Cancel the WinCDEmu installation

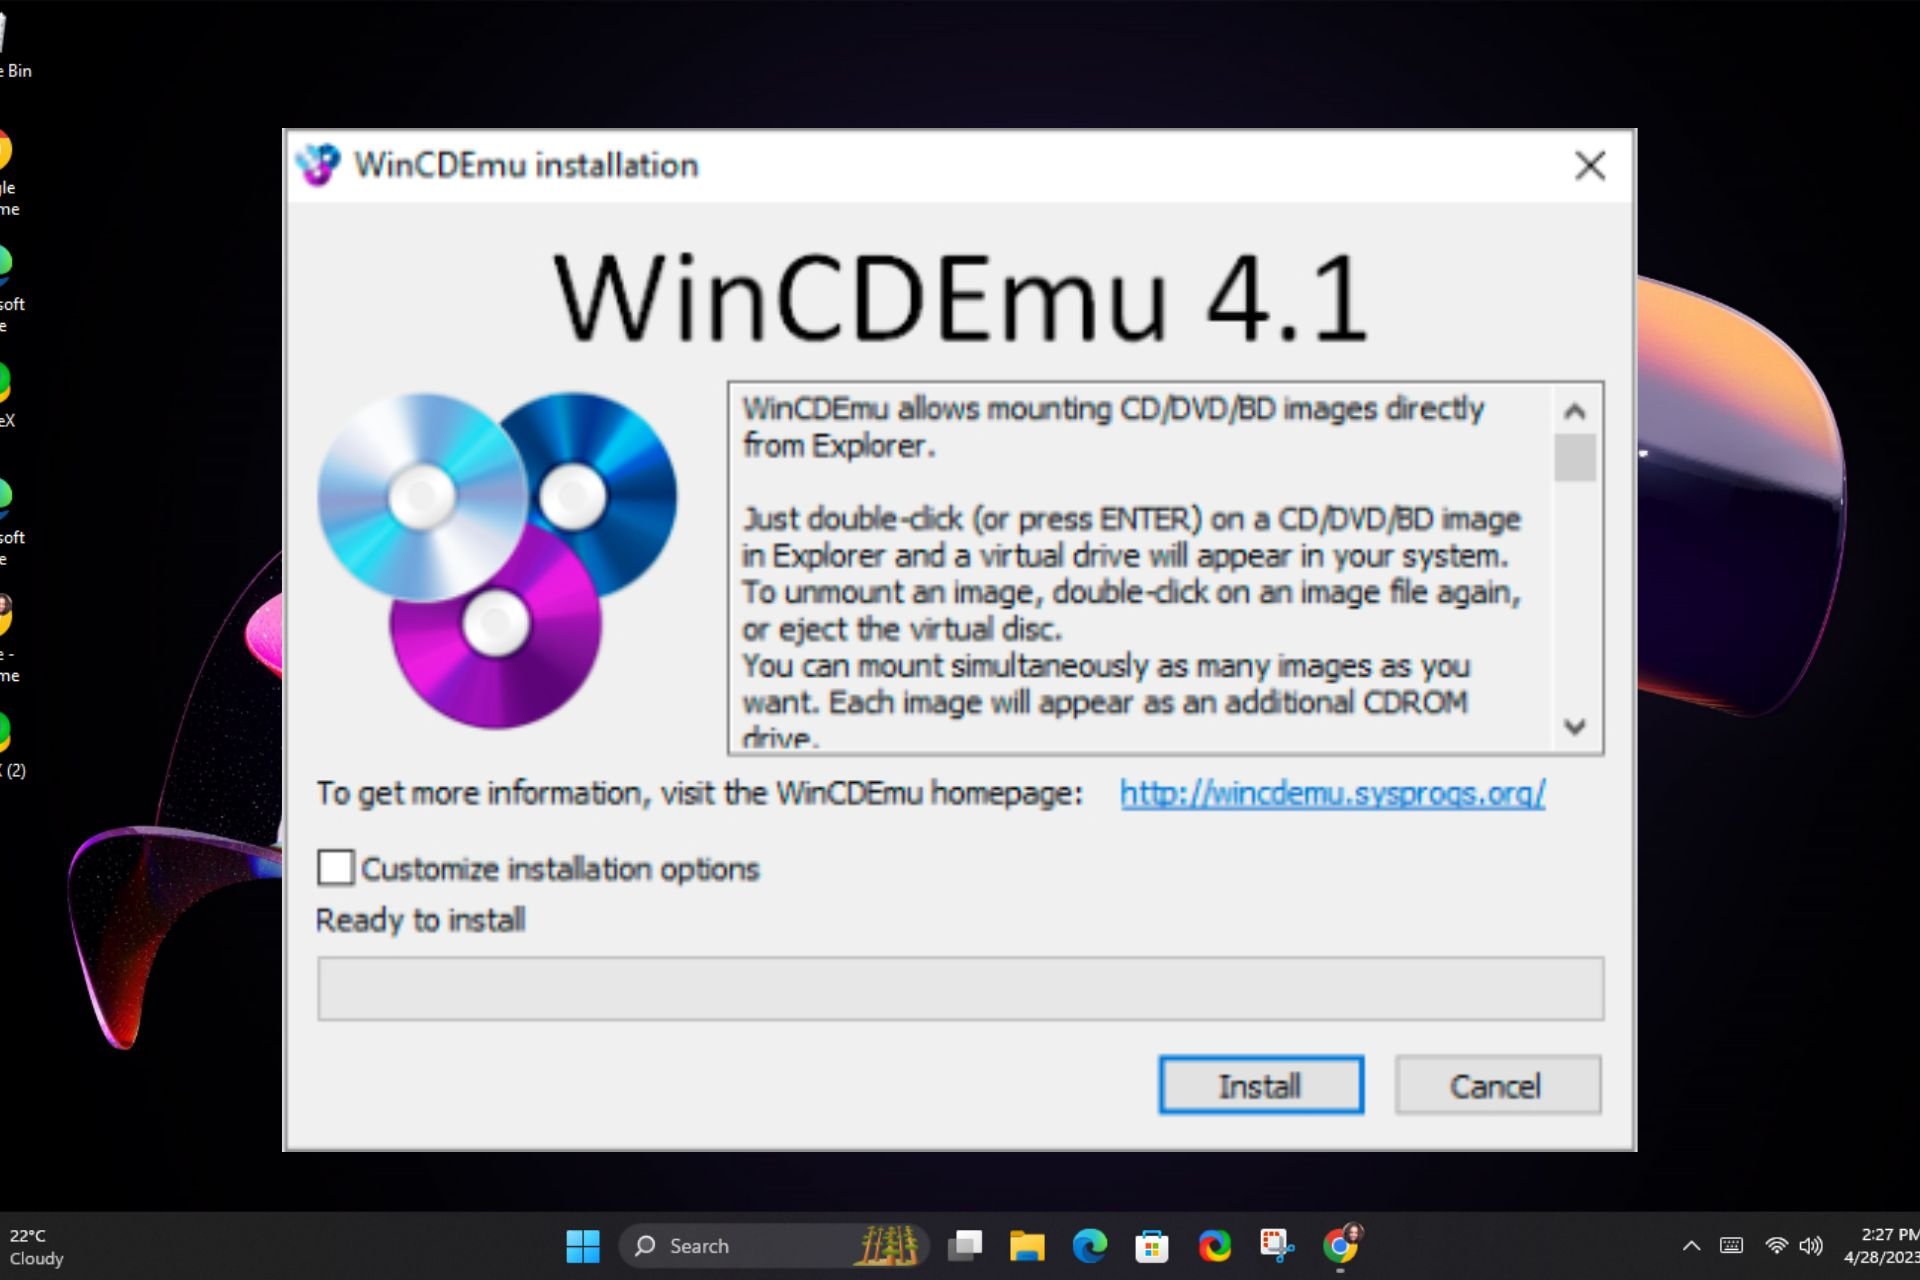[x=1497, y=1085]
